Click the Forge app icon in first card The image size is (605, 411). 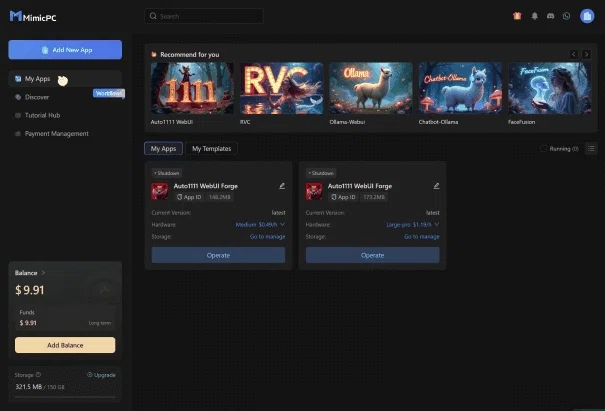click(159, 191)
